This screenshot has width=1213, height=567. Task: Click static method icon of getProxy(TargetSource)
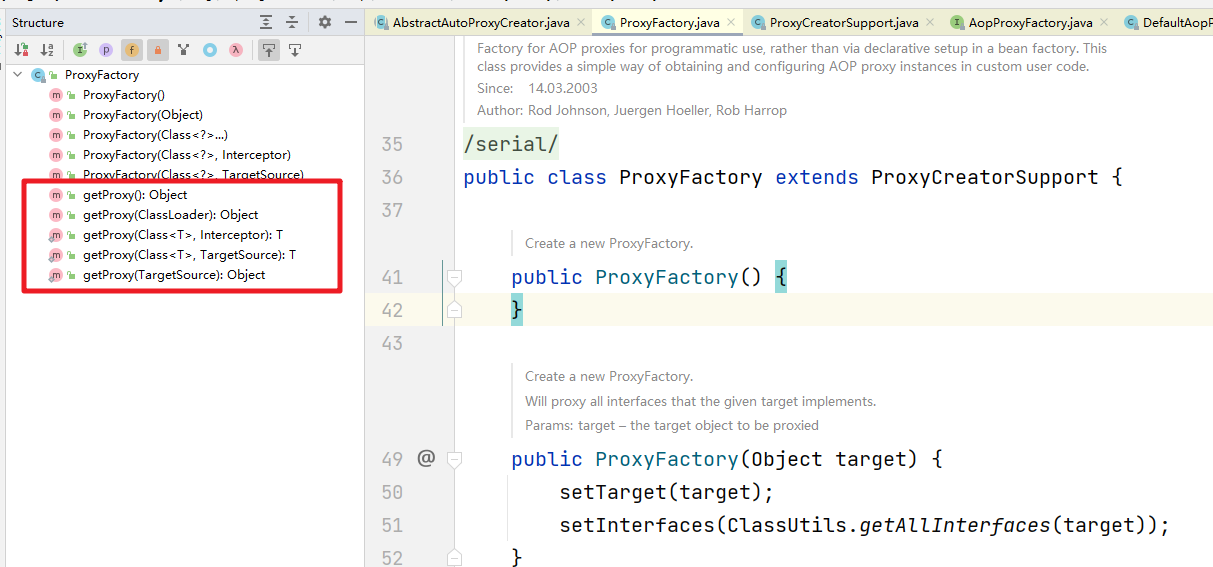coord(56,275)
